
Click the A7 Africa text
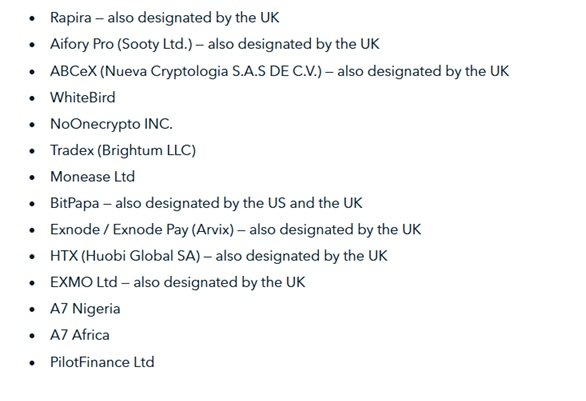[x=80, y=335]
